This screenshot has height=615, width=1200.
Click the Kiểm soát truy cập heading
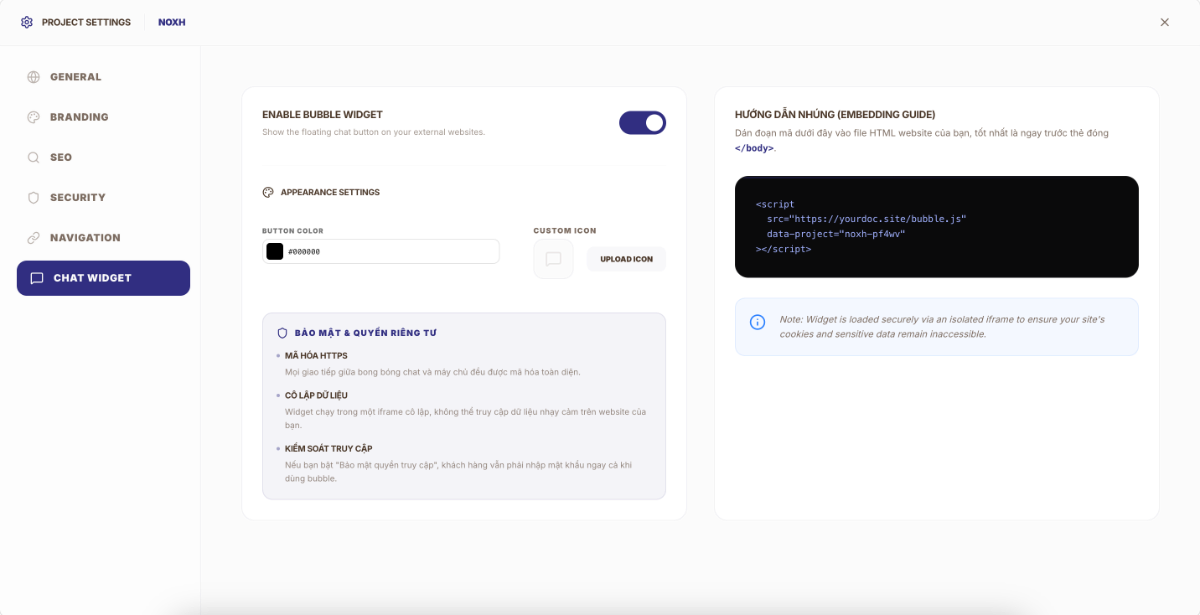(328, 449)
